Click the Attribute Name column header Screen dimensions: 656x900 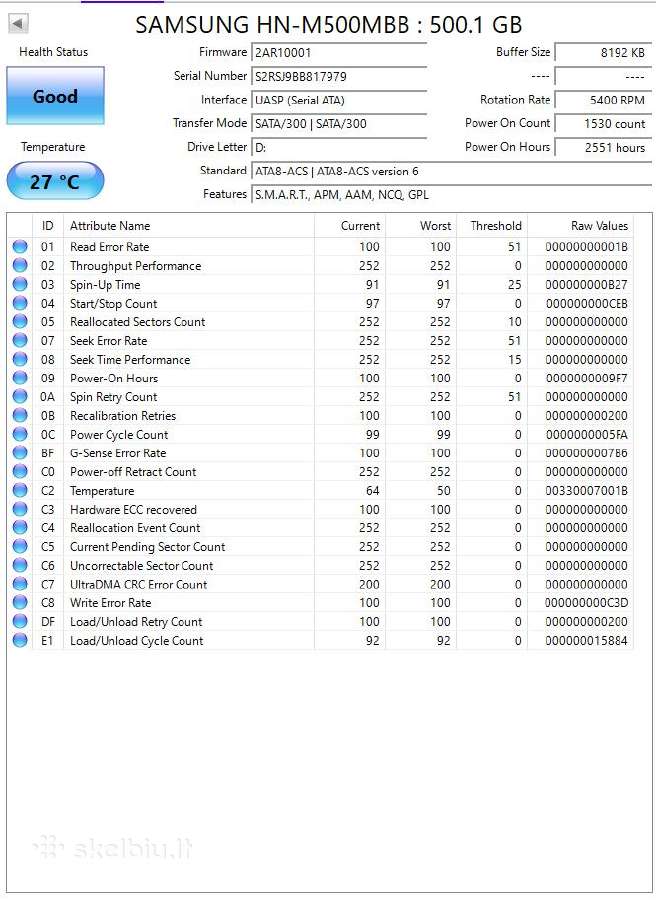[188, 226]
